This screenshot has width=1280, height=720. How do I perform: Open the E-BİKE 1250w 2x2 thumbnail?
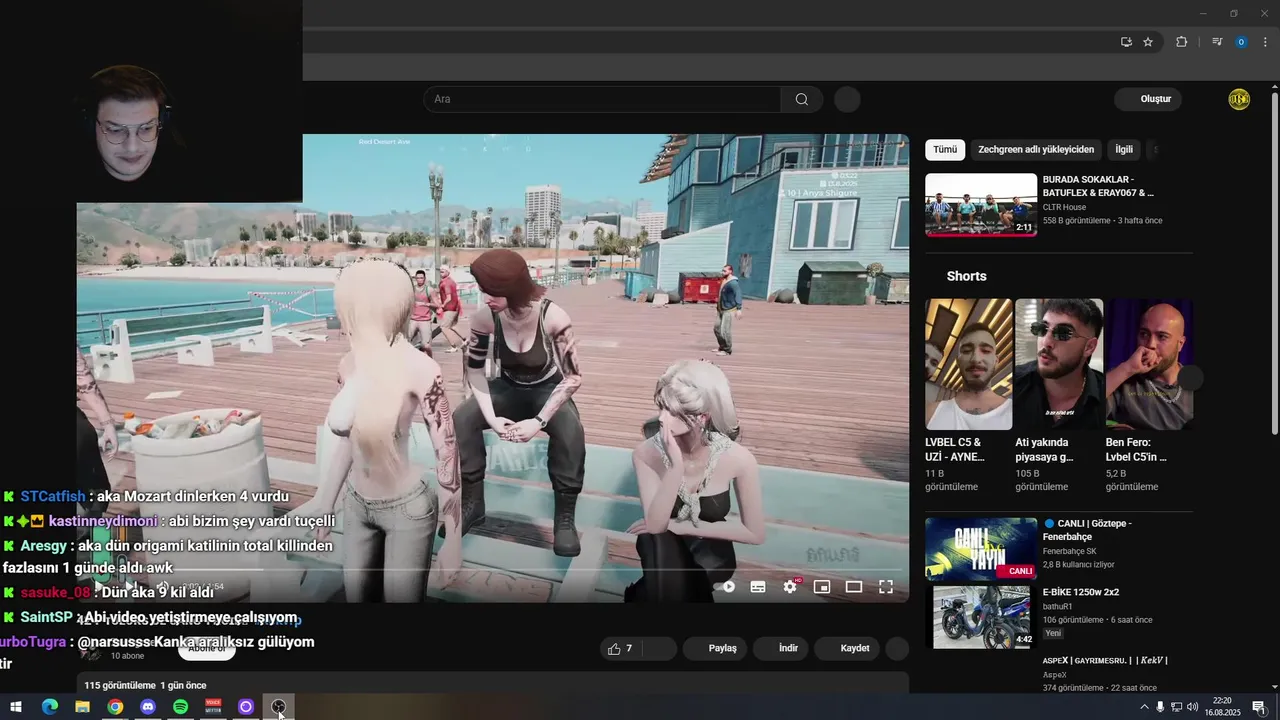981,617
